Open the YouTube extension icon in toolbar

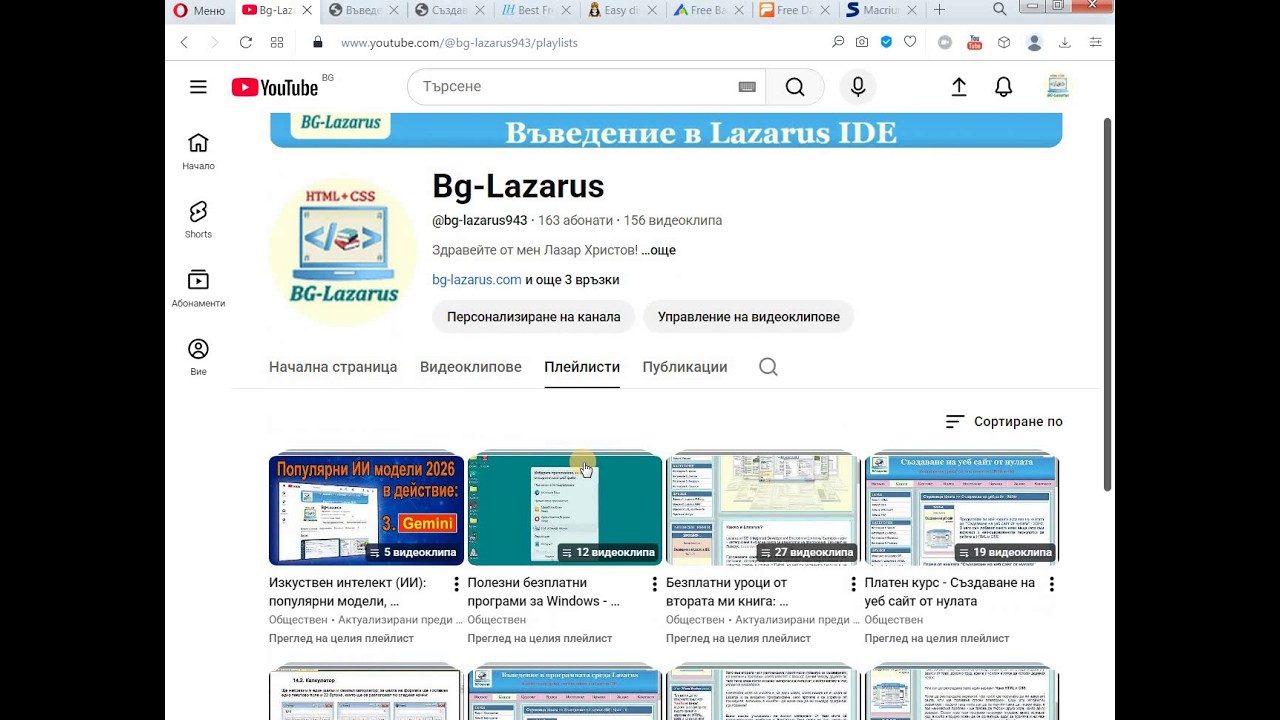(x=975, y=42)
